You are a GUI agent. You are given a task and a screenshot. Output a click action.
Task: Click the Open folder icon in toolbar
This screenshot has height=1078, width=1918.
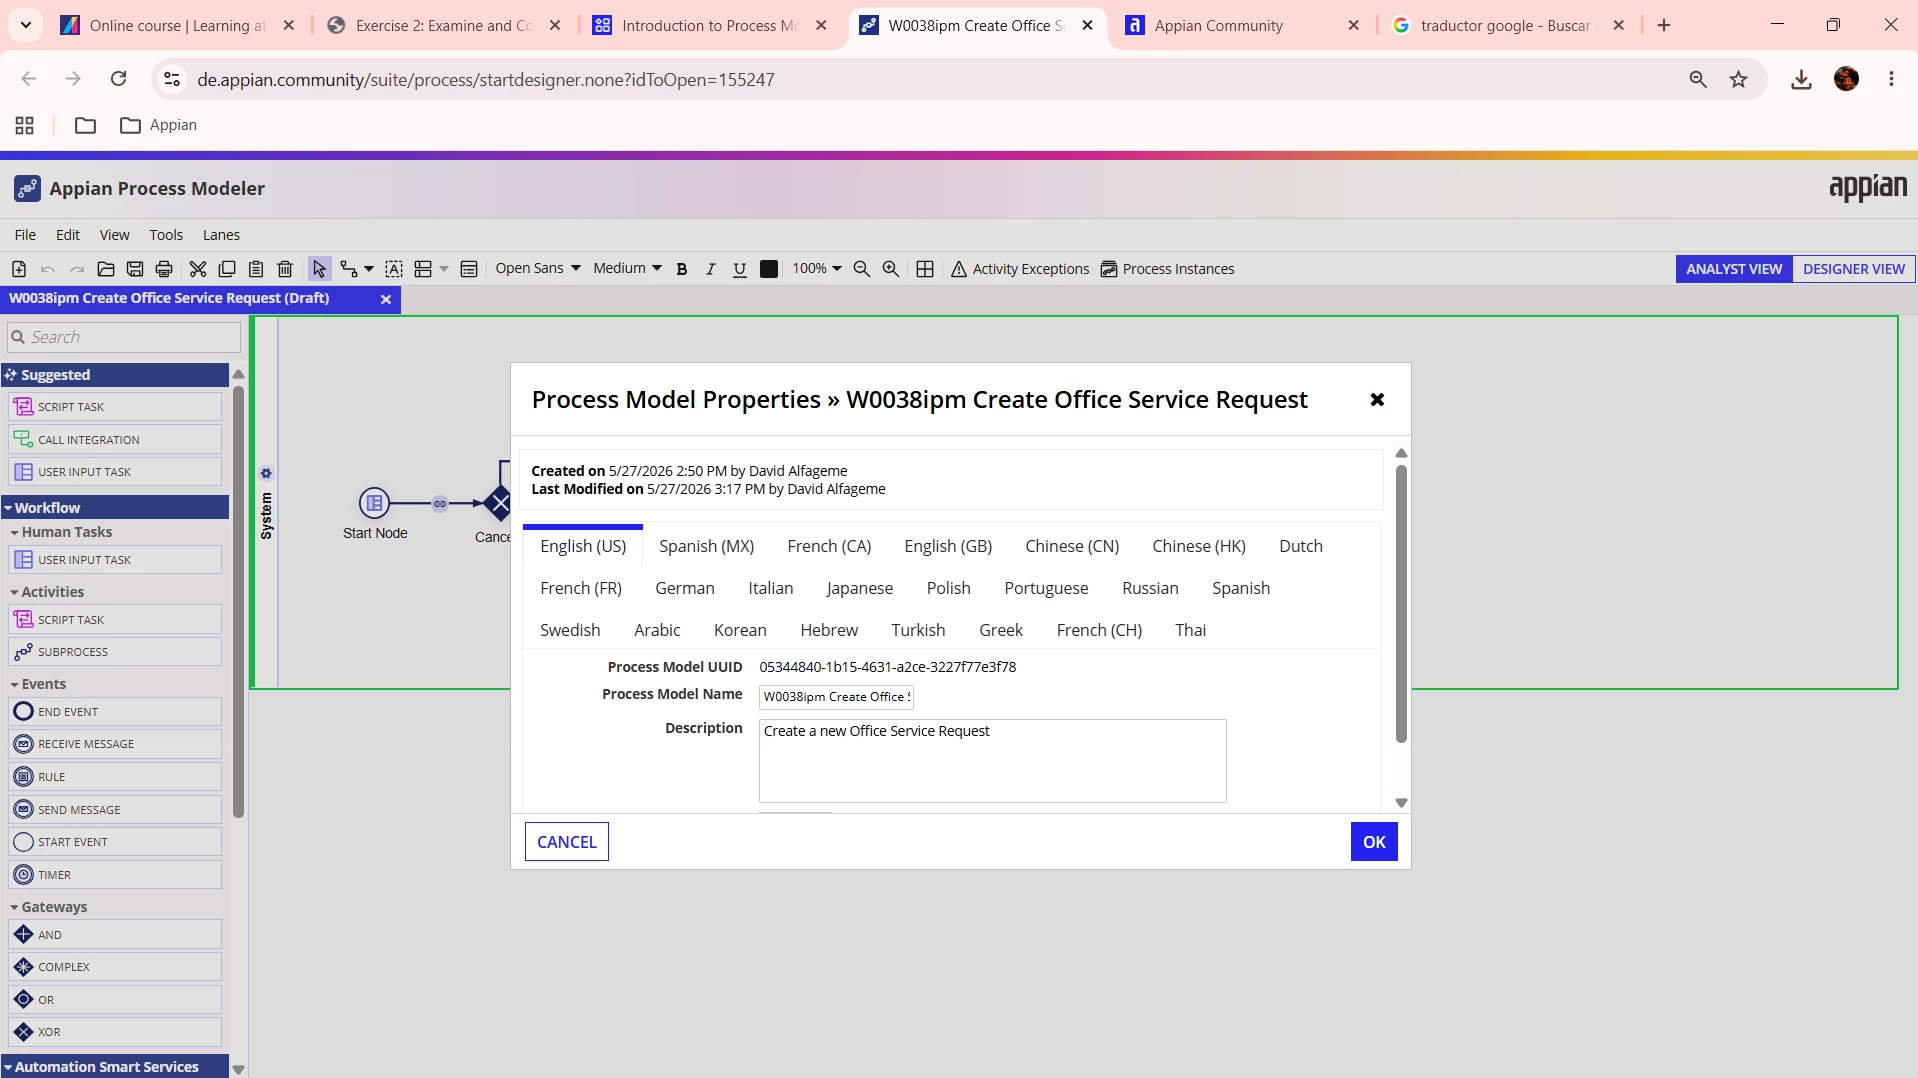click(106, 269)
